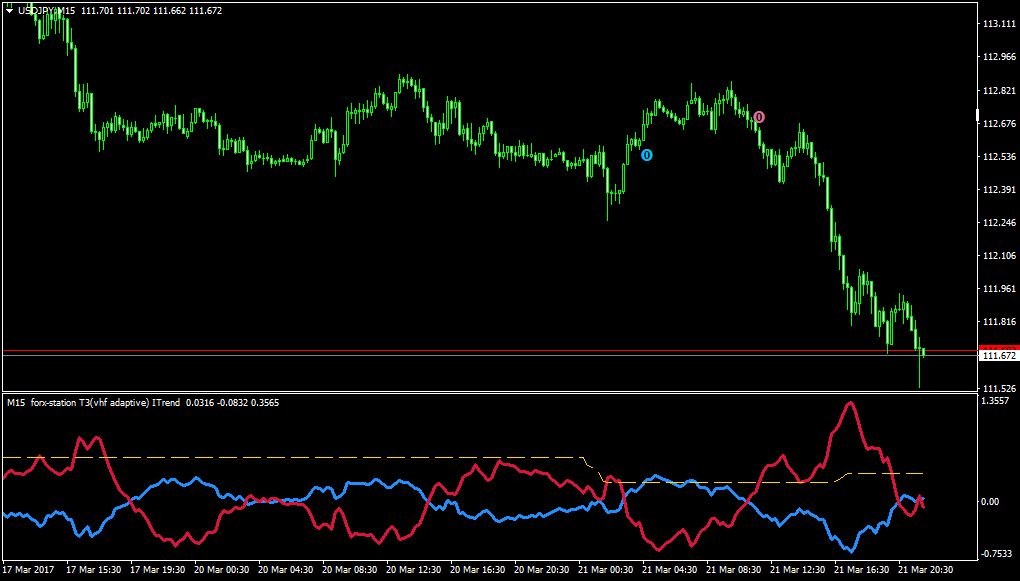The image size is (1020, 581).
Task: Click the 20 Mar 16:30 time label
Action: (x=477, y=568)
